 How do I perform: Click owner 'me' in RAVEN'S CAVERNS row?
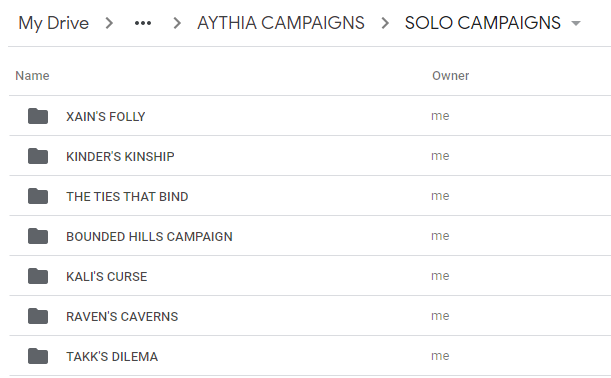[440, 316]
